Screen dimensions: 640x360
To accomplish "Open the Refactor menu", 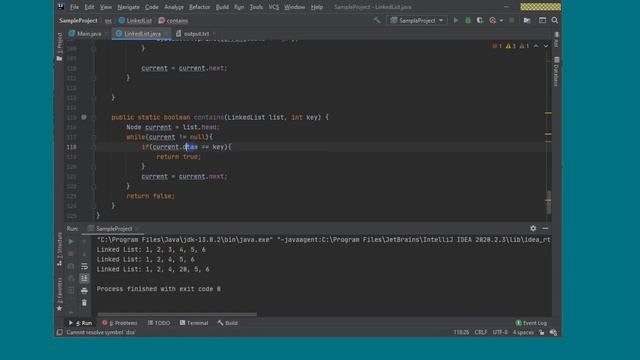I will (x=199, y=7).
